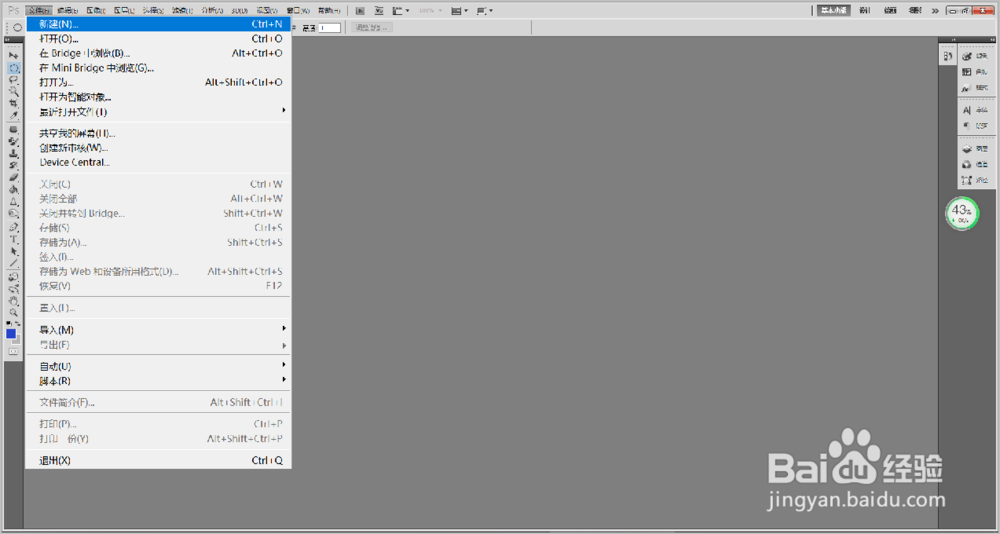Open the Character (字符) panel icon
Image resolution: width=1000 pixels, height=534 pixels.
coord(976,110)
